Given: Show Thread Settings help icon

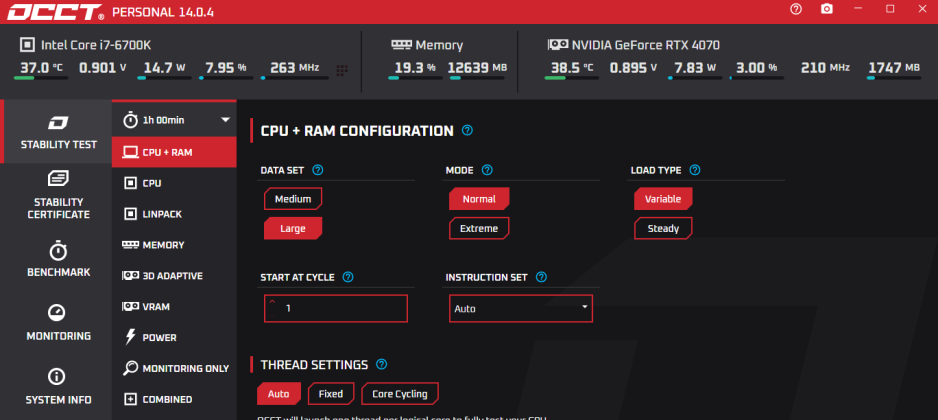Looking at the screenshot, I should click(x=381, y=364).
